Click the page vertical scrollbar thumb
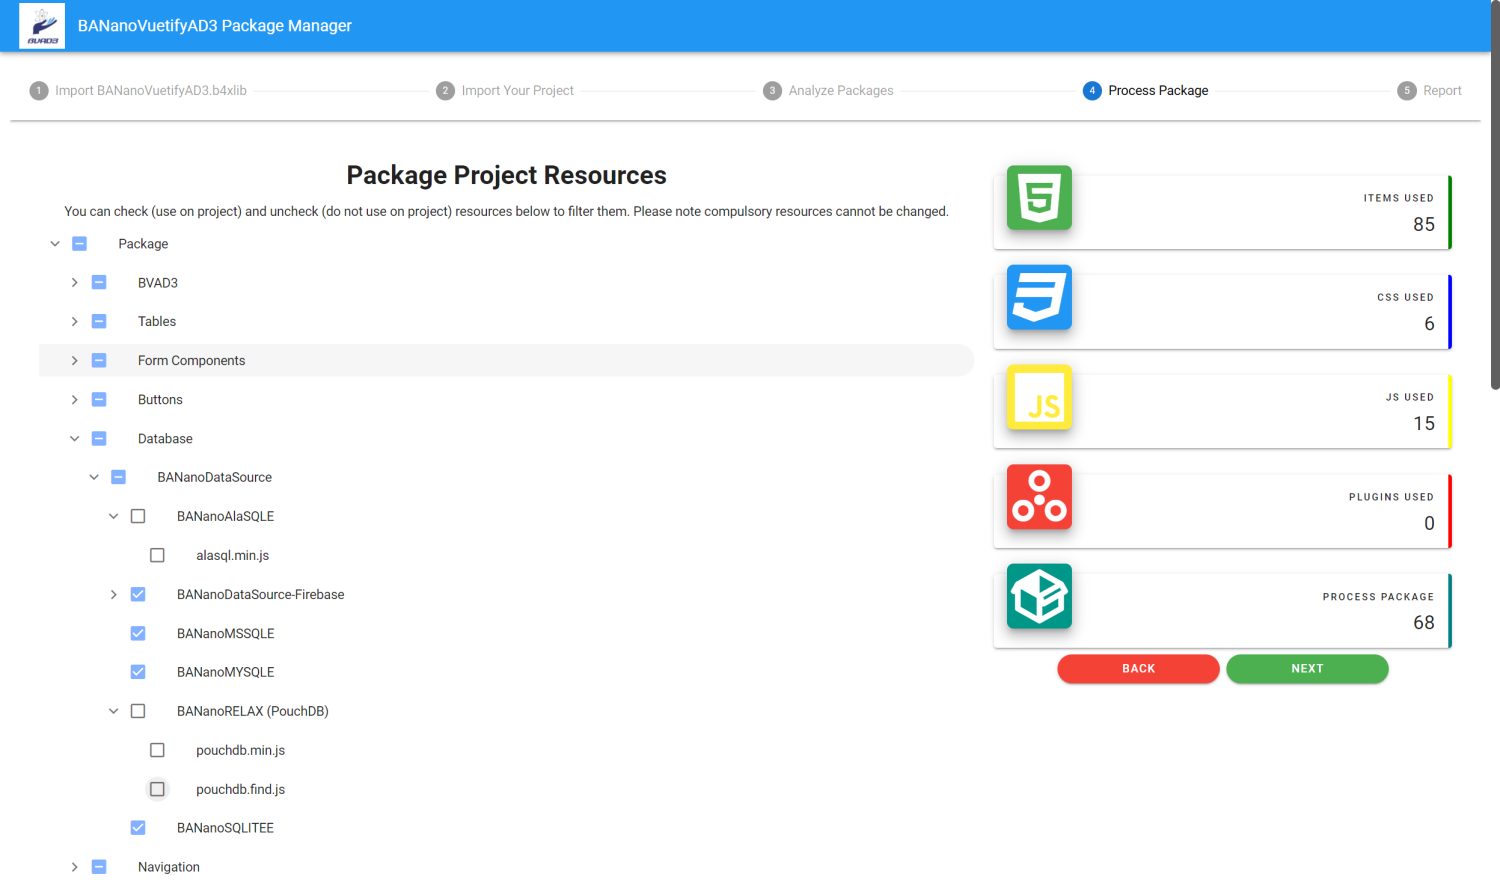 point(1495,195)
